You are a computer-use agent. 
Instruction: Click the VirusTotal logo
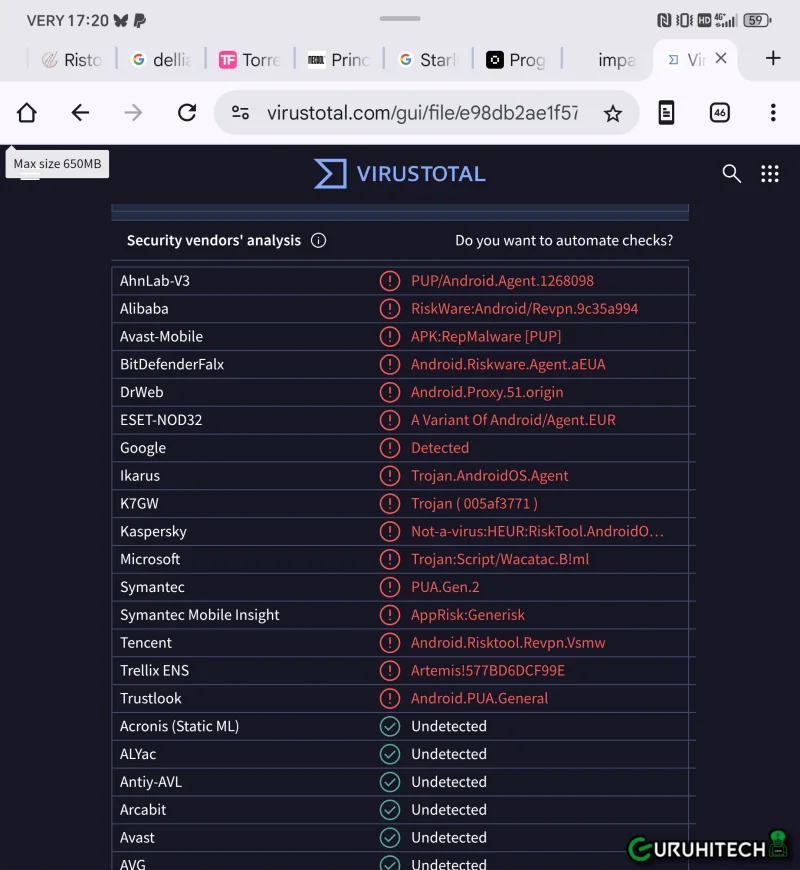pos(400,174)
